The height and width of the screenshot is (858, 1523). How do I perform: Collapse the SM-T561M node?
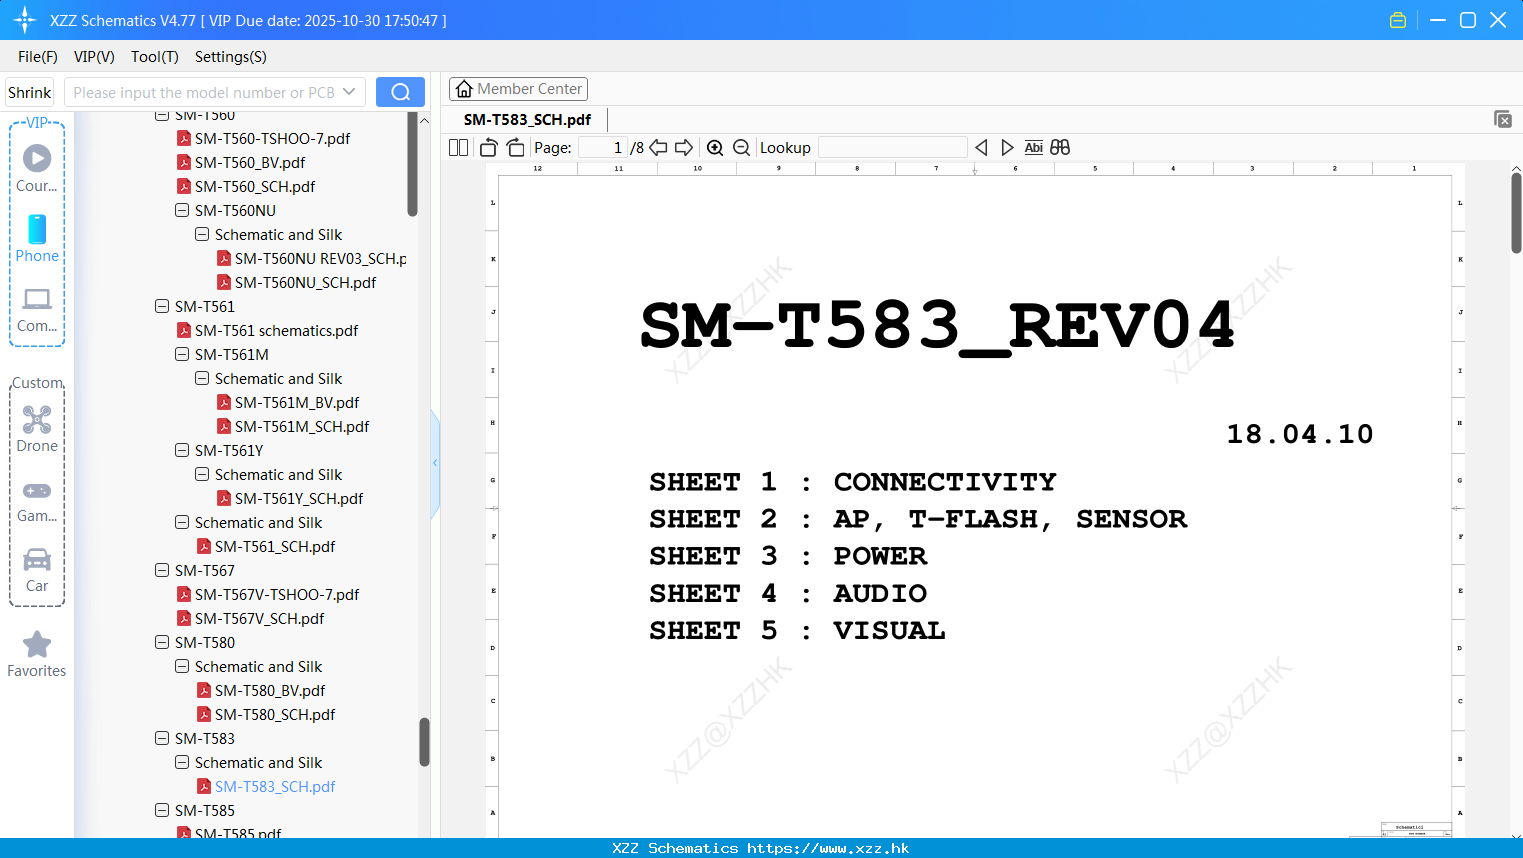182,354
